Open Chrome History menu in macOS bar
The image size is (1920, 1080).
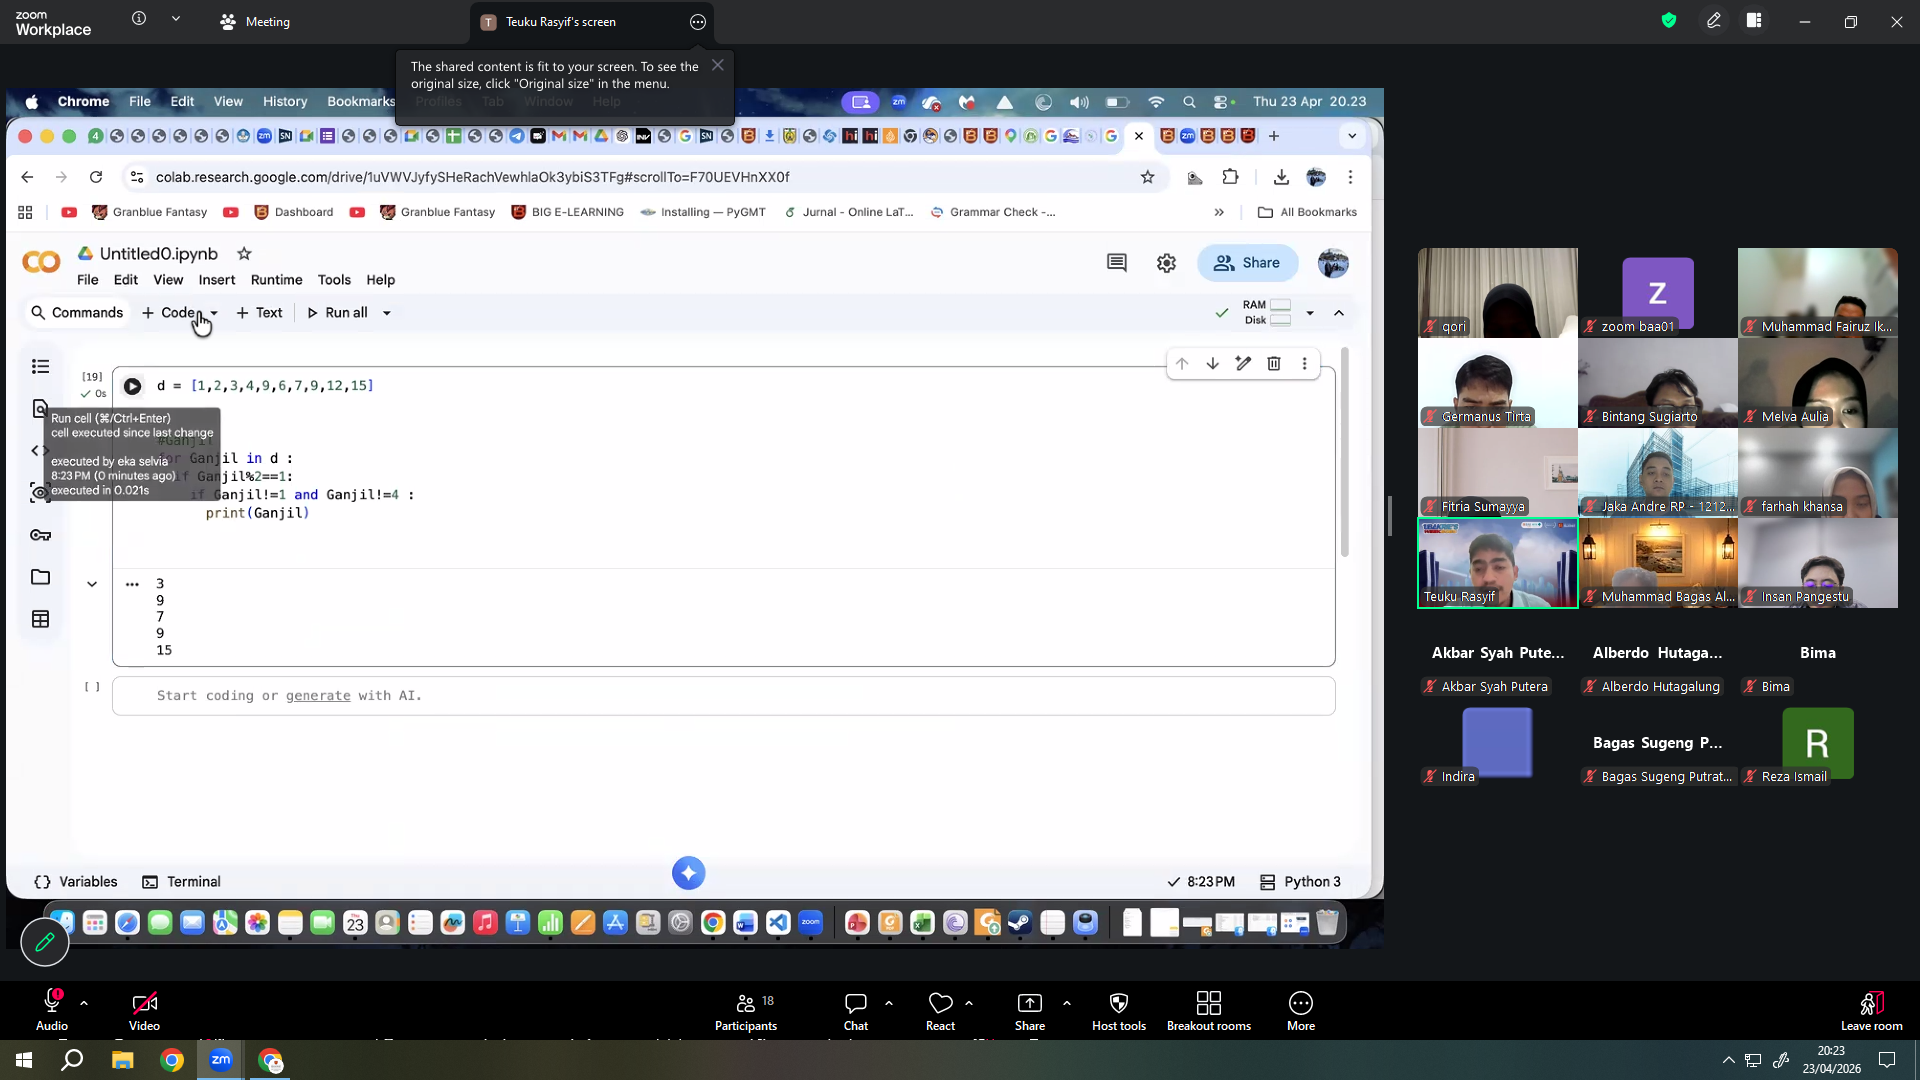click(285, 102)
